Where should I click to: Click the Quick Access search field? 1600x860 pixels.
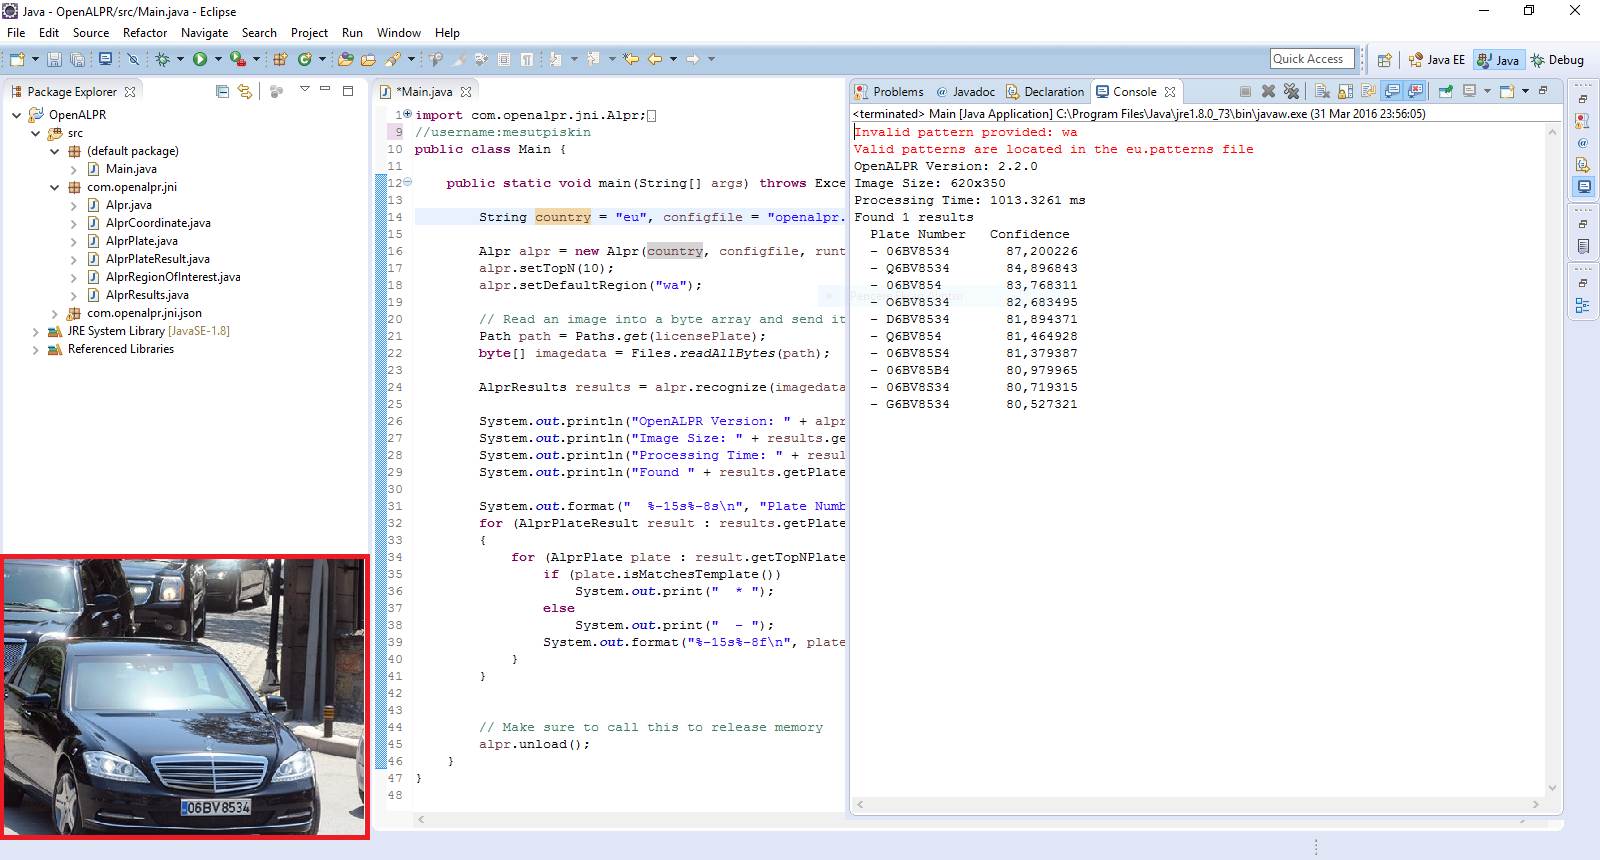click(x=1312, y=59)
